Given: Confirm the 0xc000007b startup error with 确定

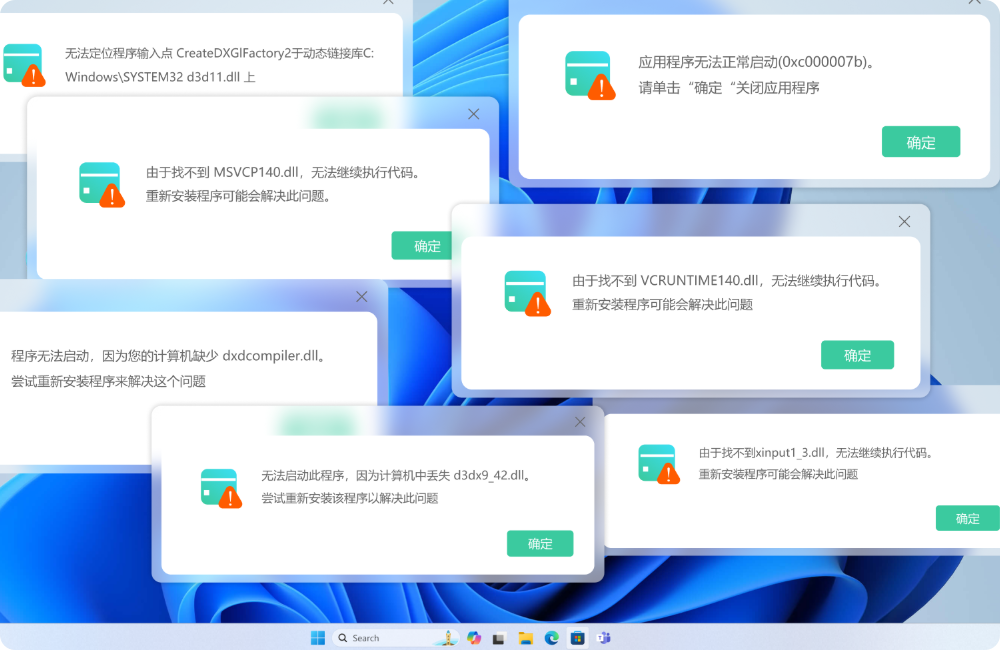Looking at the screenshot, I should click(x=920, y=142).
